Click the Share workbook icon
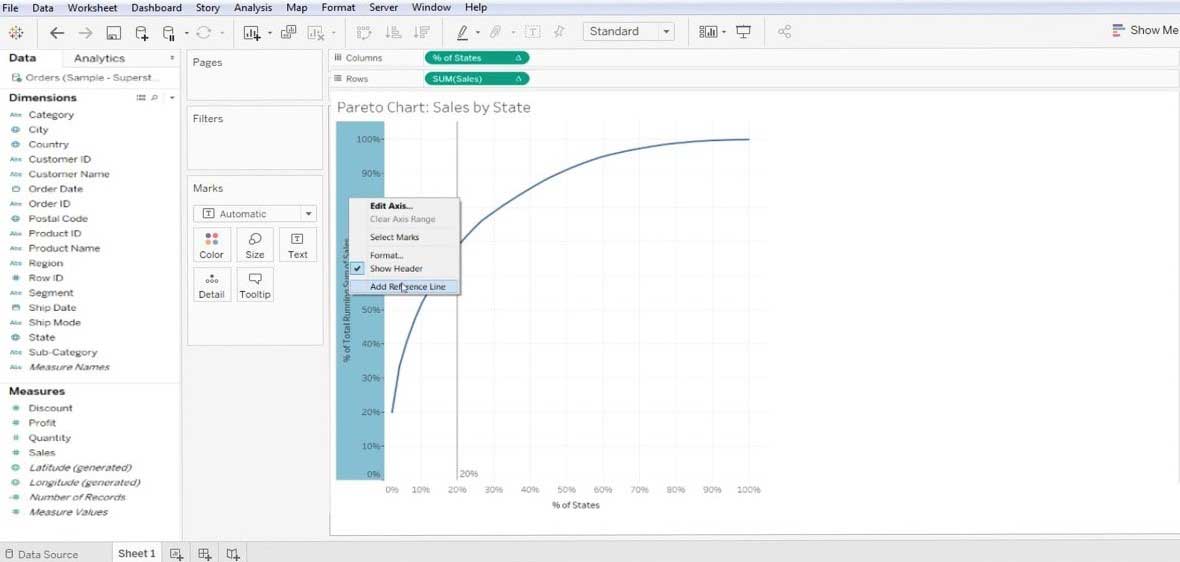 point(784,32)
